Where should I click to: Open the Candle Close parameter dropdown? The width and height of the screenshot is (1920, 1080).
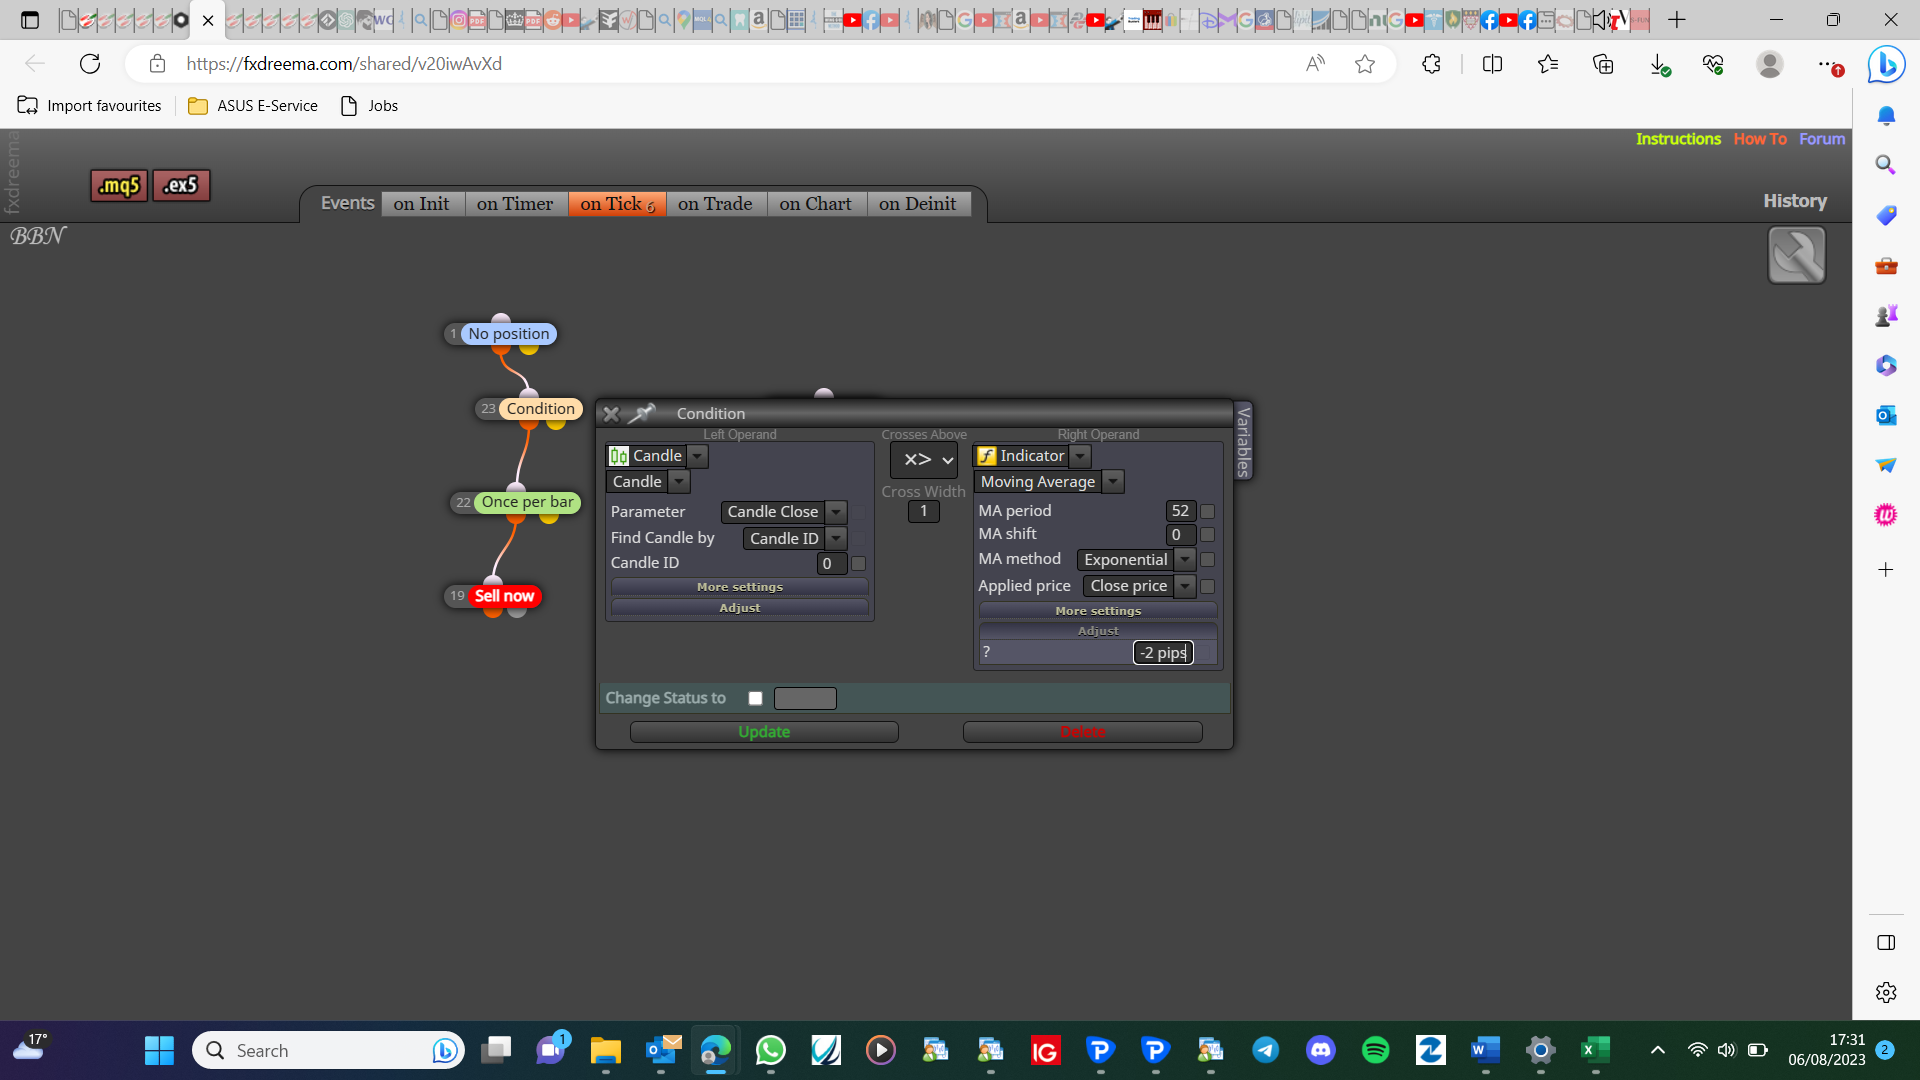836,512
